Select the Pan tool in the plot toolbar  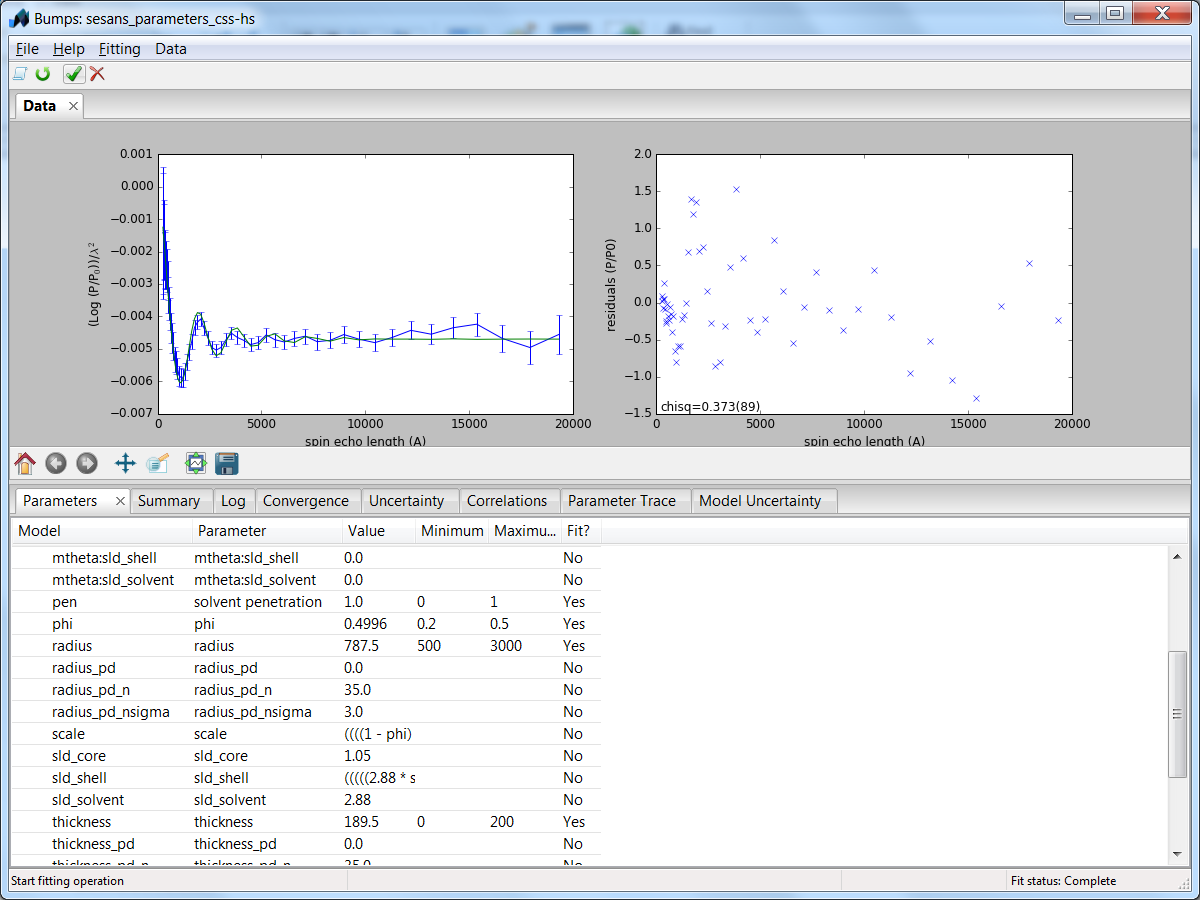(x=125, y=463)
